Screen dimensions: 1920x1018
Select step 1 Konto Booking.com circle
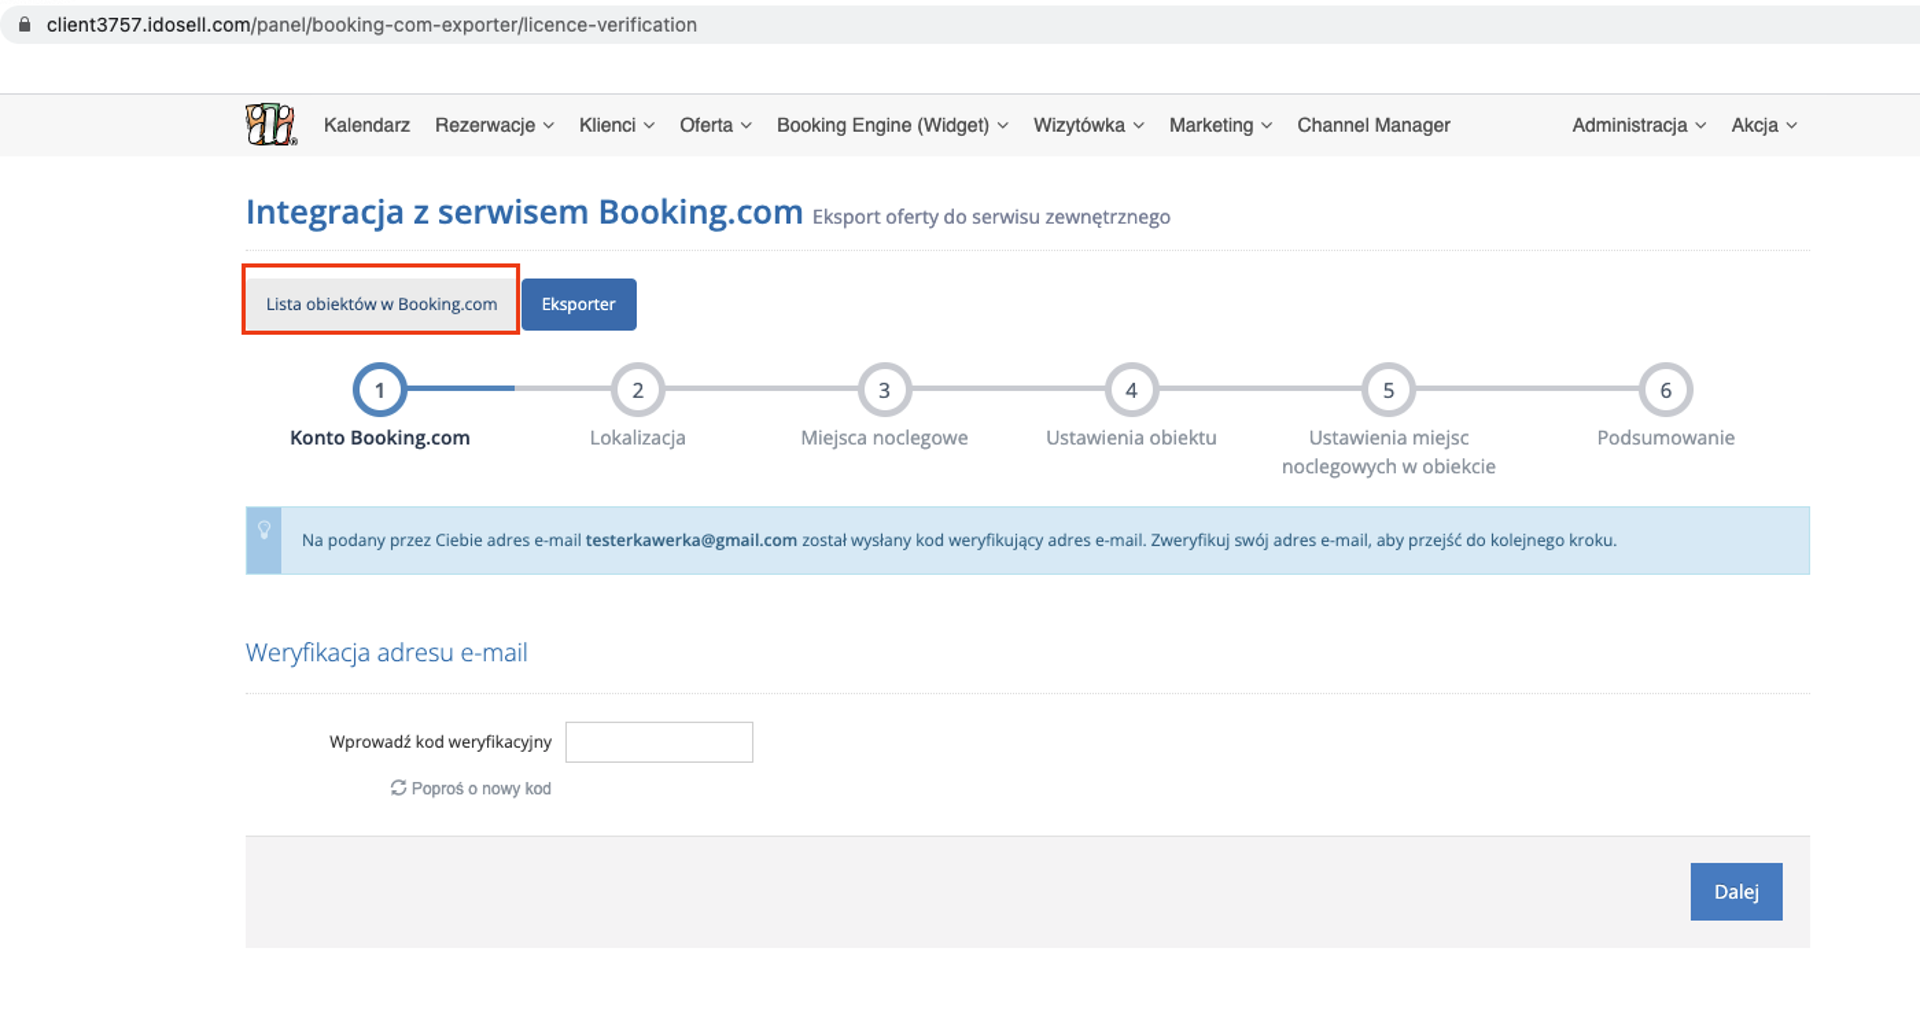(x=380, y=390)
